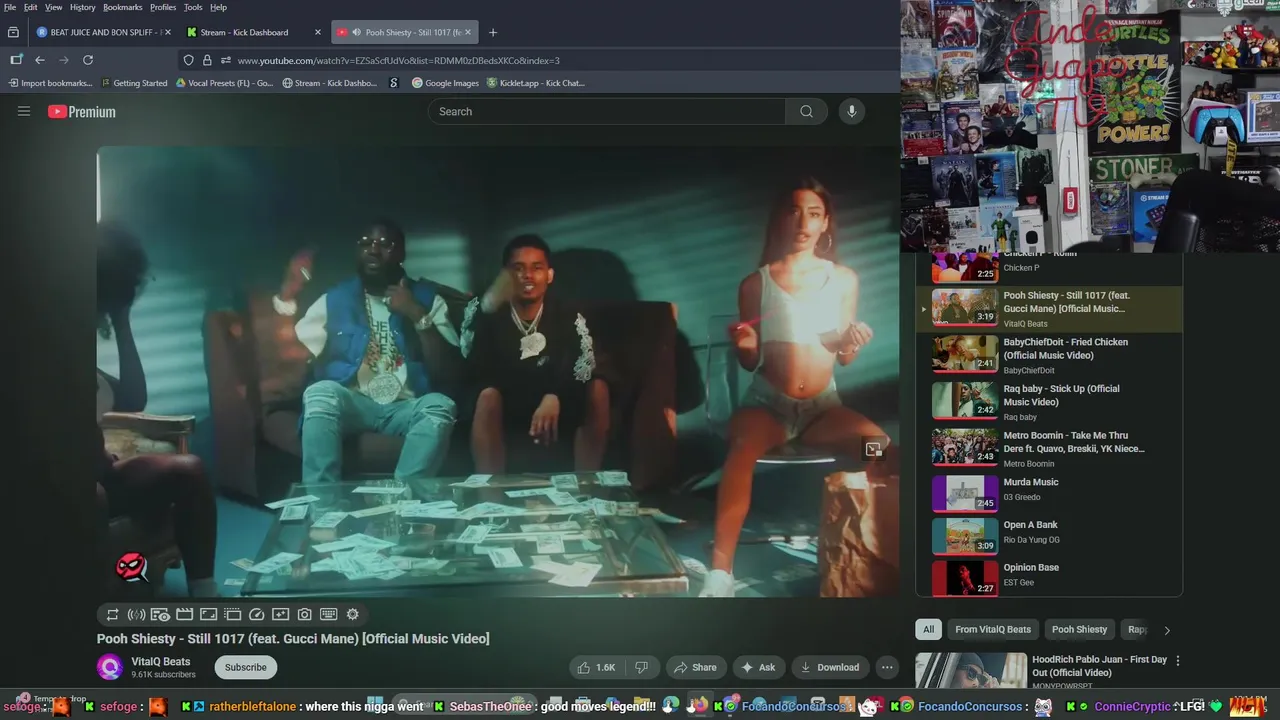Reload the current page

tap(88, 60)
